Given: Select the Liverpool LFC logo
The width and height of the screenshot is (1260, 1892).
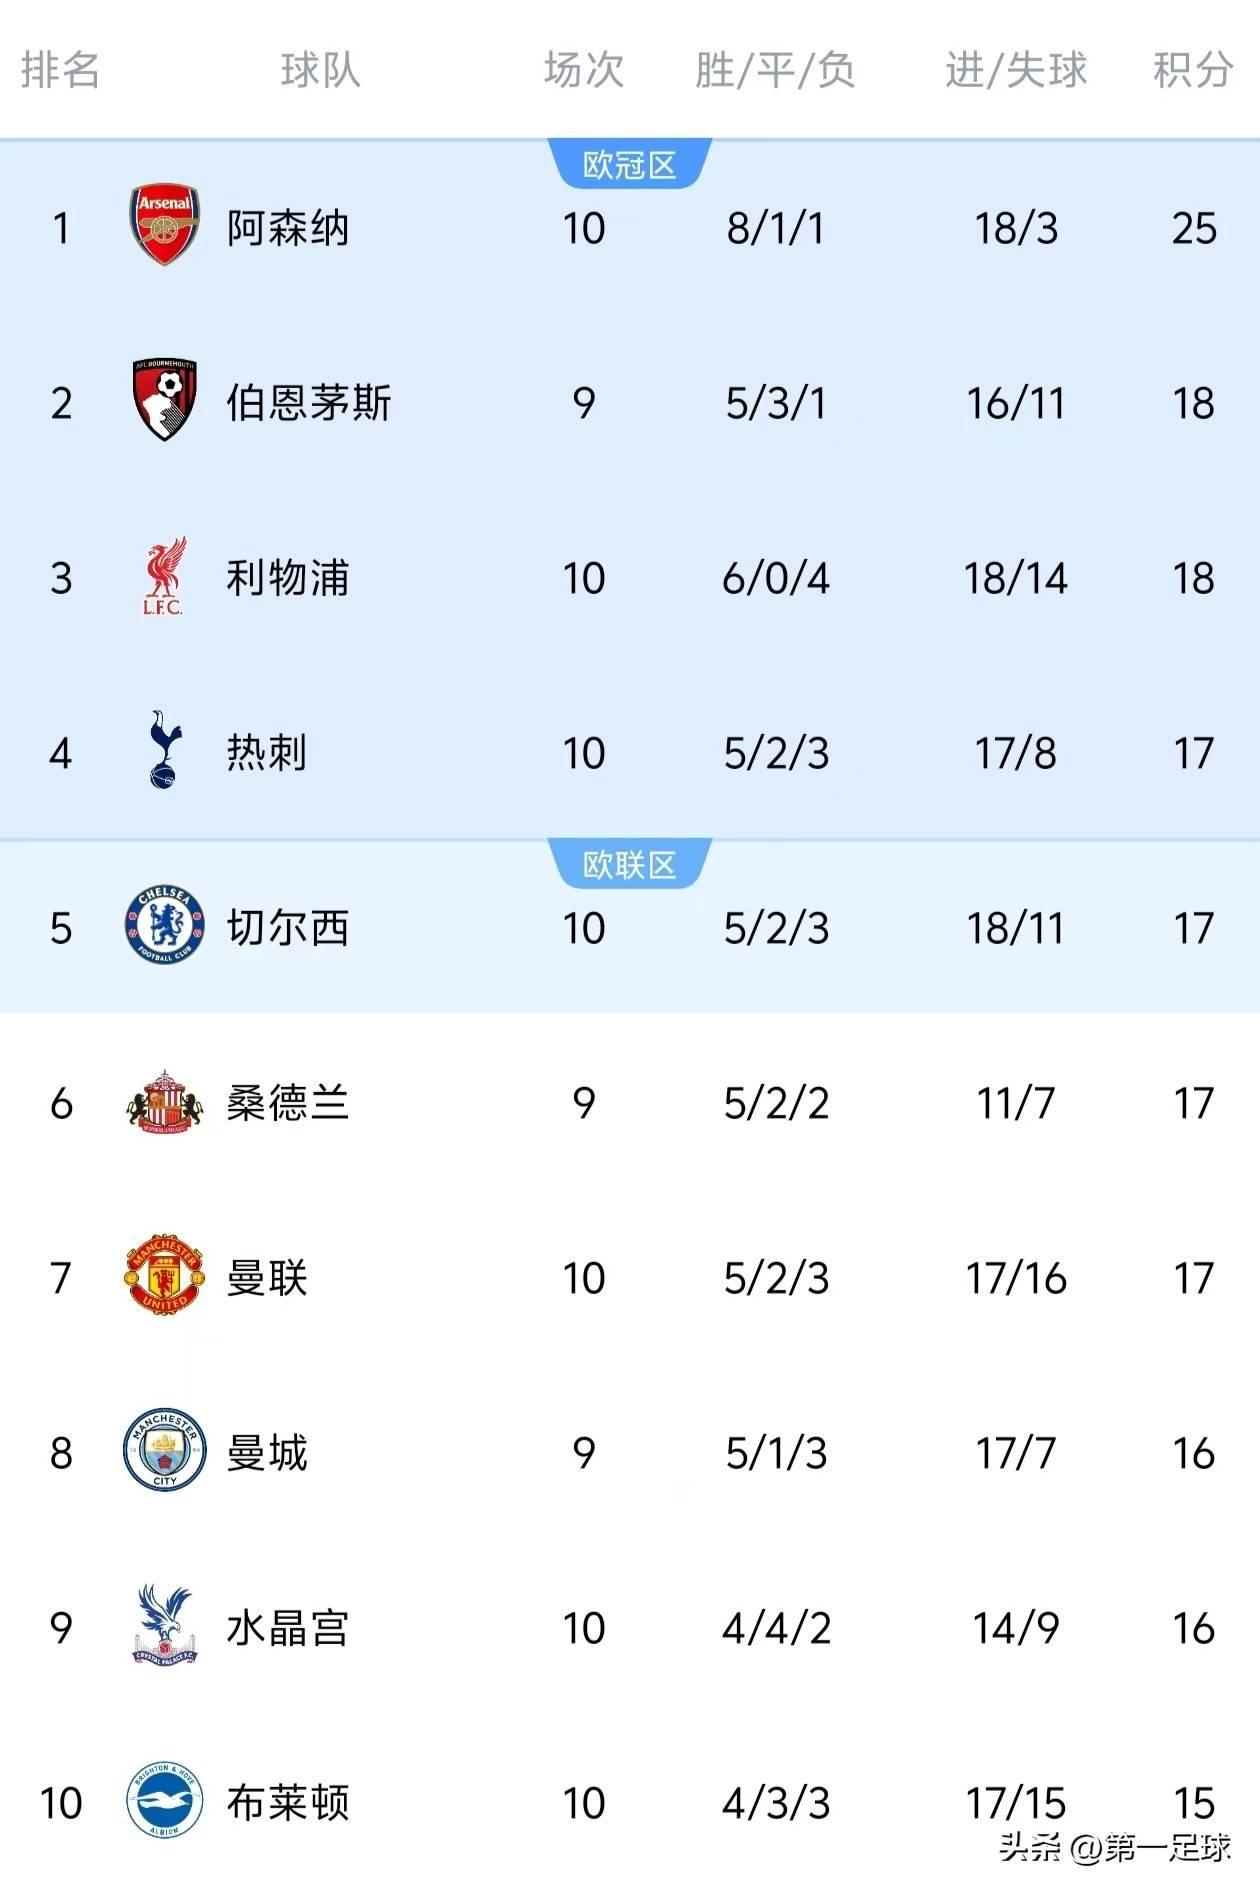Looking at the screenshot, I should [164, 577].
